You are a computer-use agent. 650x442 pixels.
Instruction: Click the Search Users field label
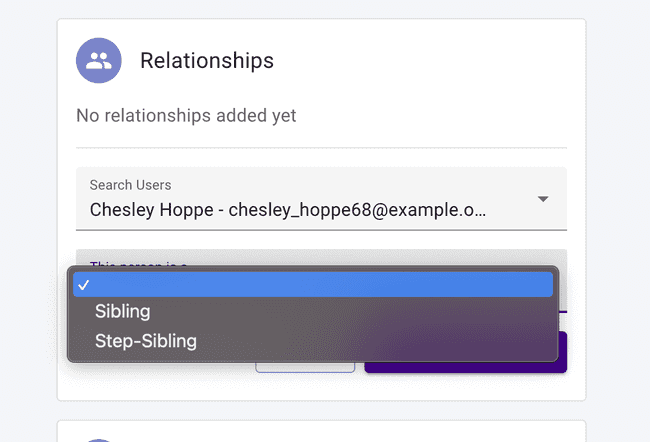point(130,185)
